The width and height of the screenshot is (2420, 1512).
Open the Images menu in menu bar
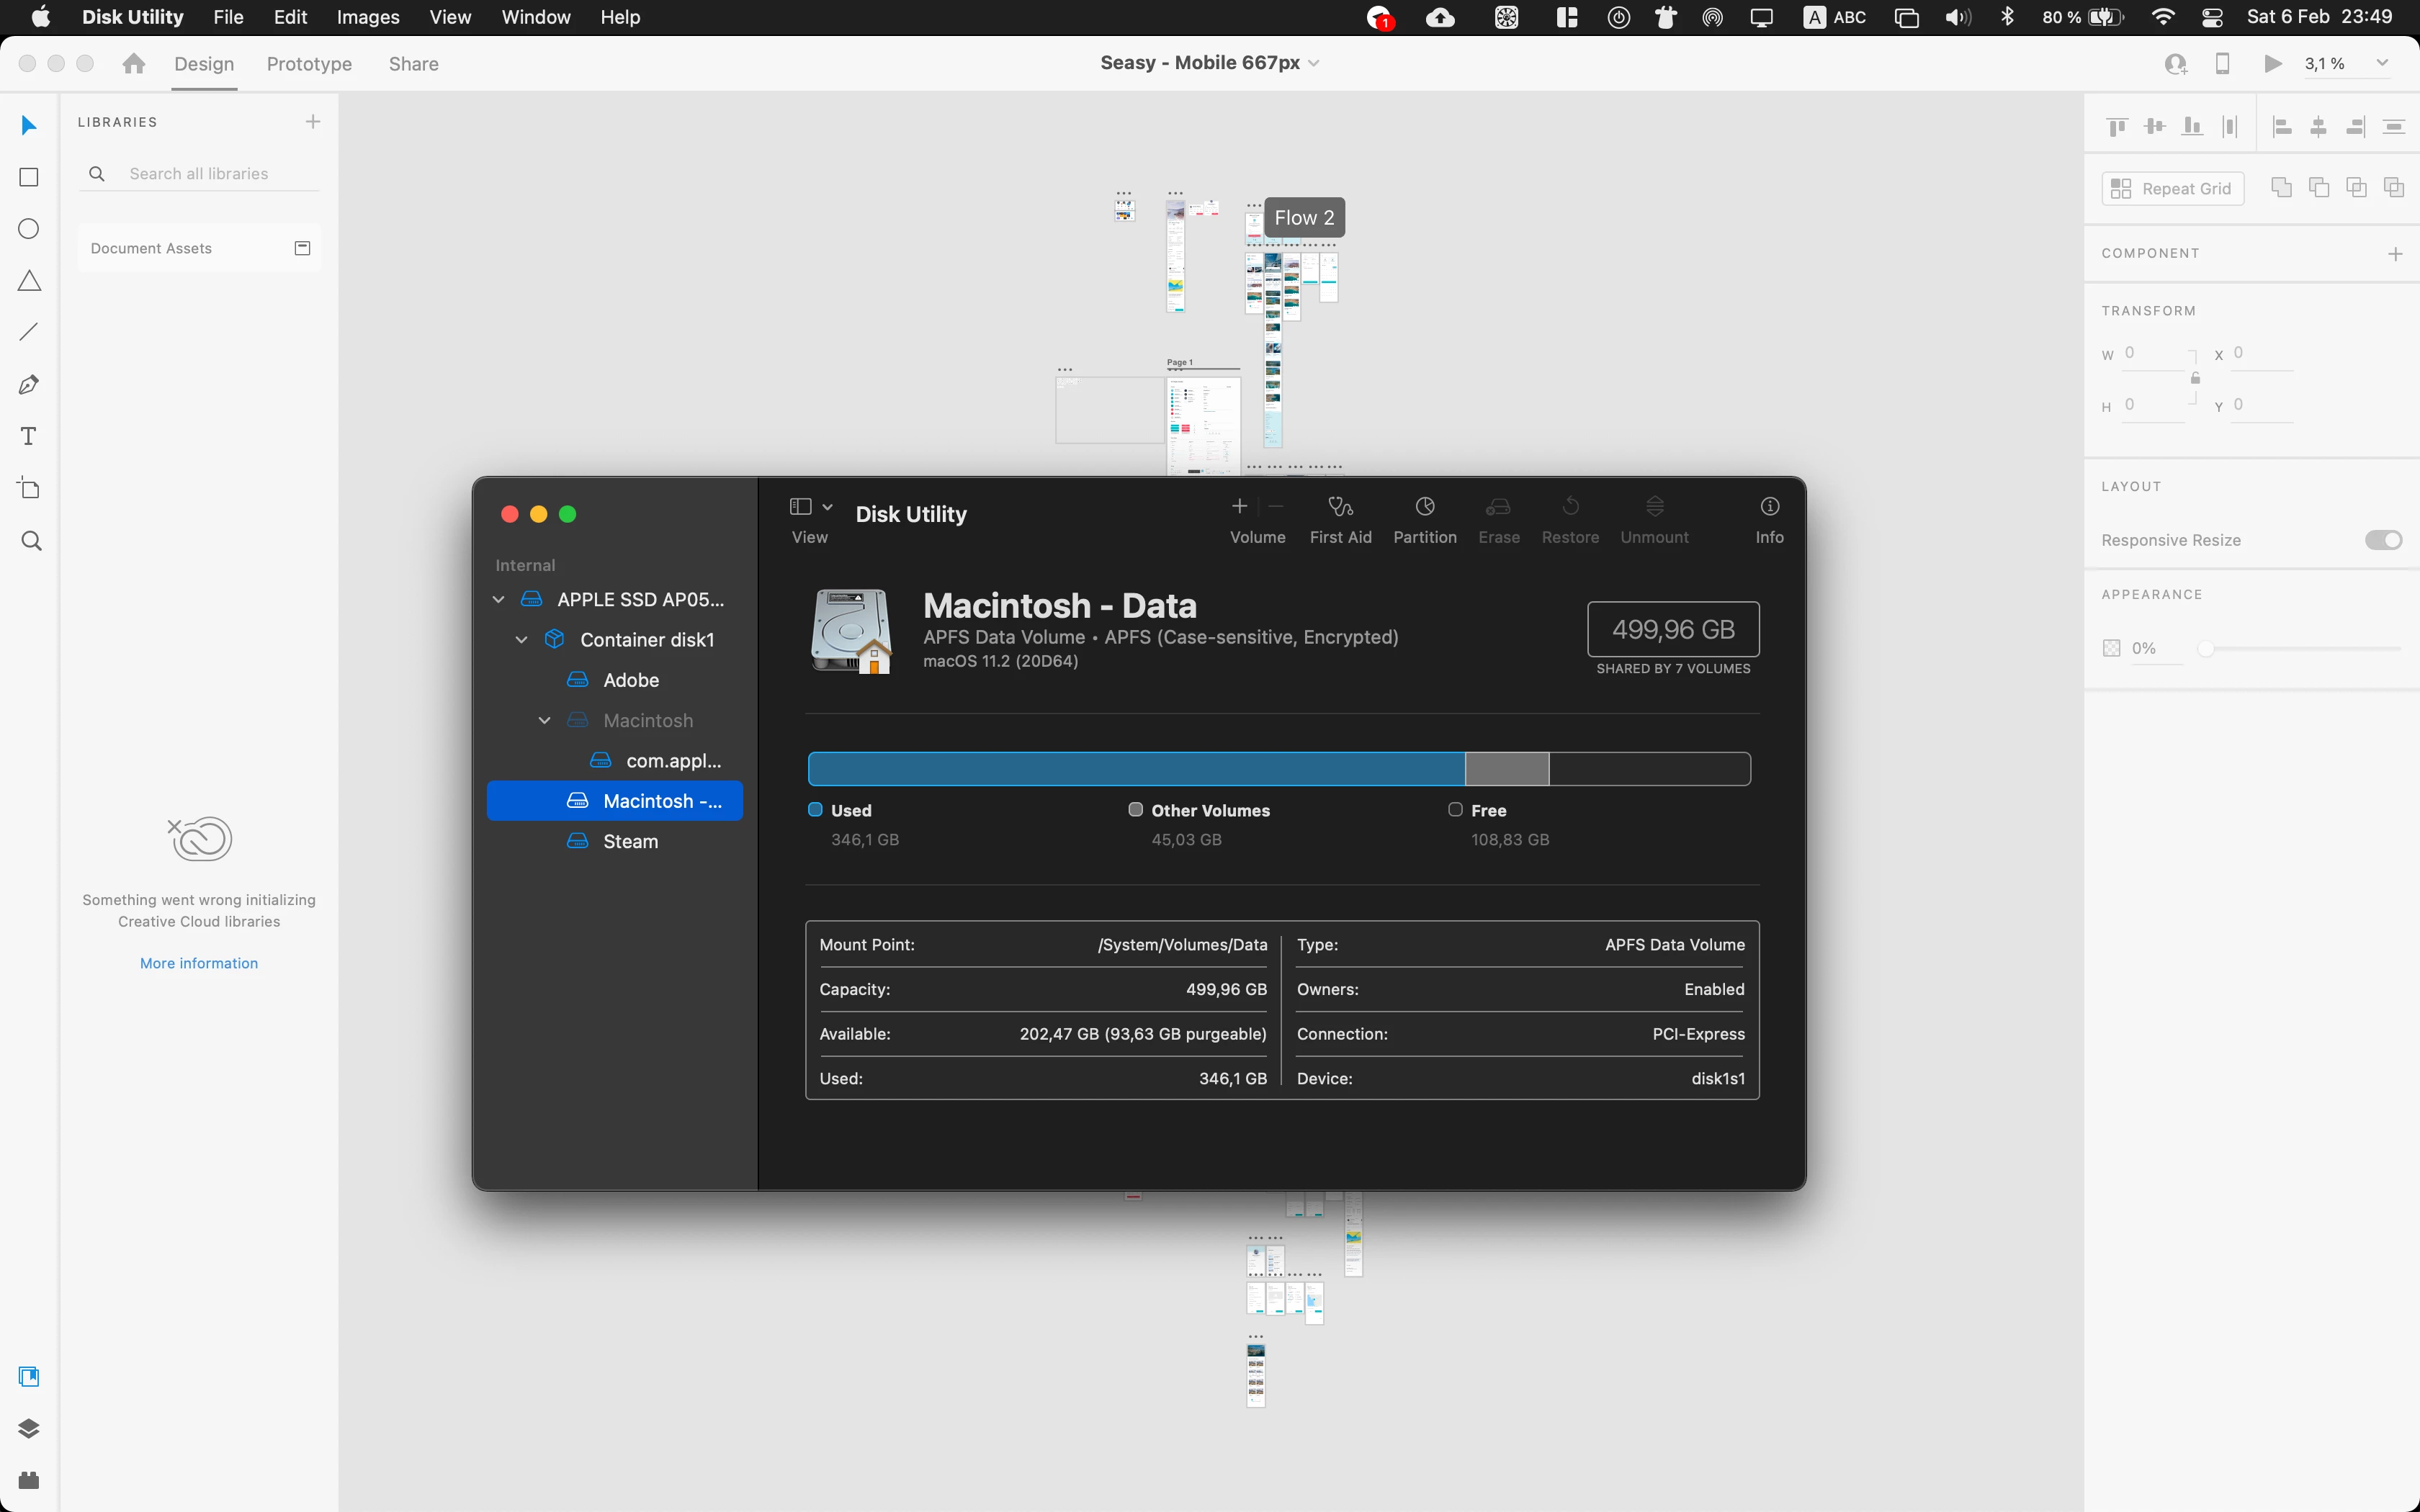(367, 17)
